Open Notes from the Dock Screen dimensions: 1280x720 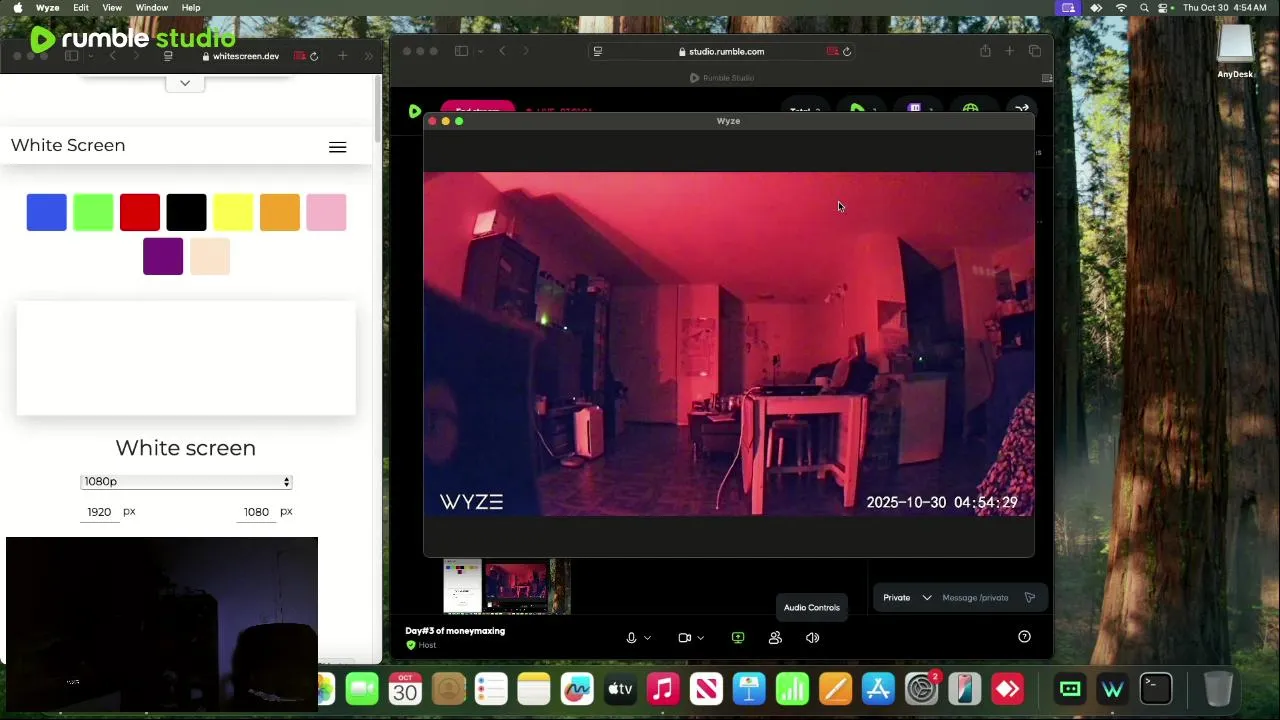coord(534,689)
